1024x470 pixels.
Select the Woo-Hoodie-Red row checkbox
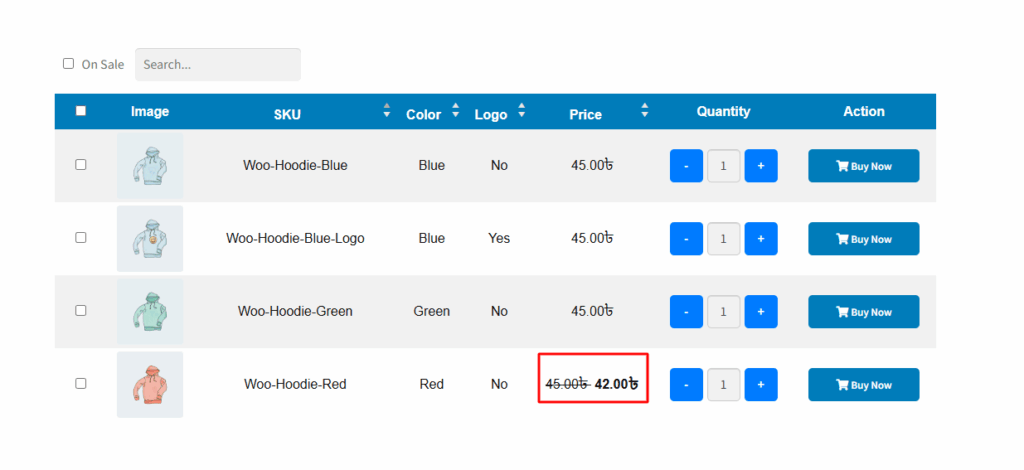(80, 383)
